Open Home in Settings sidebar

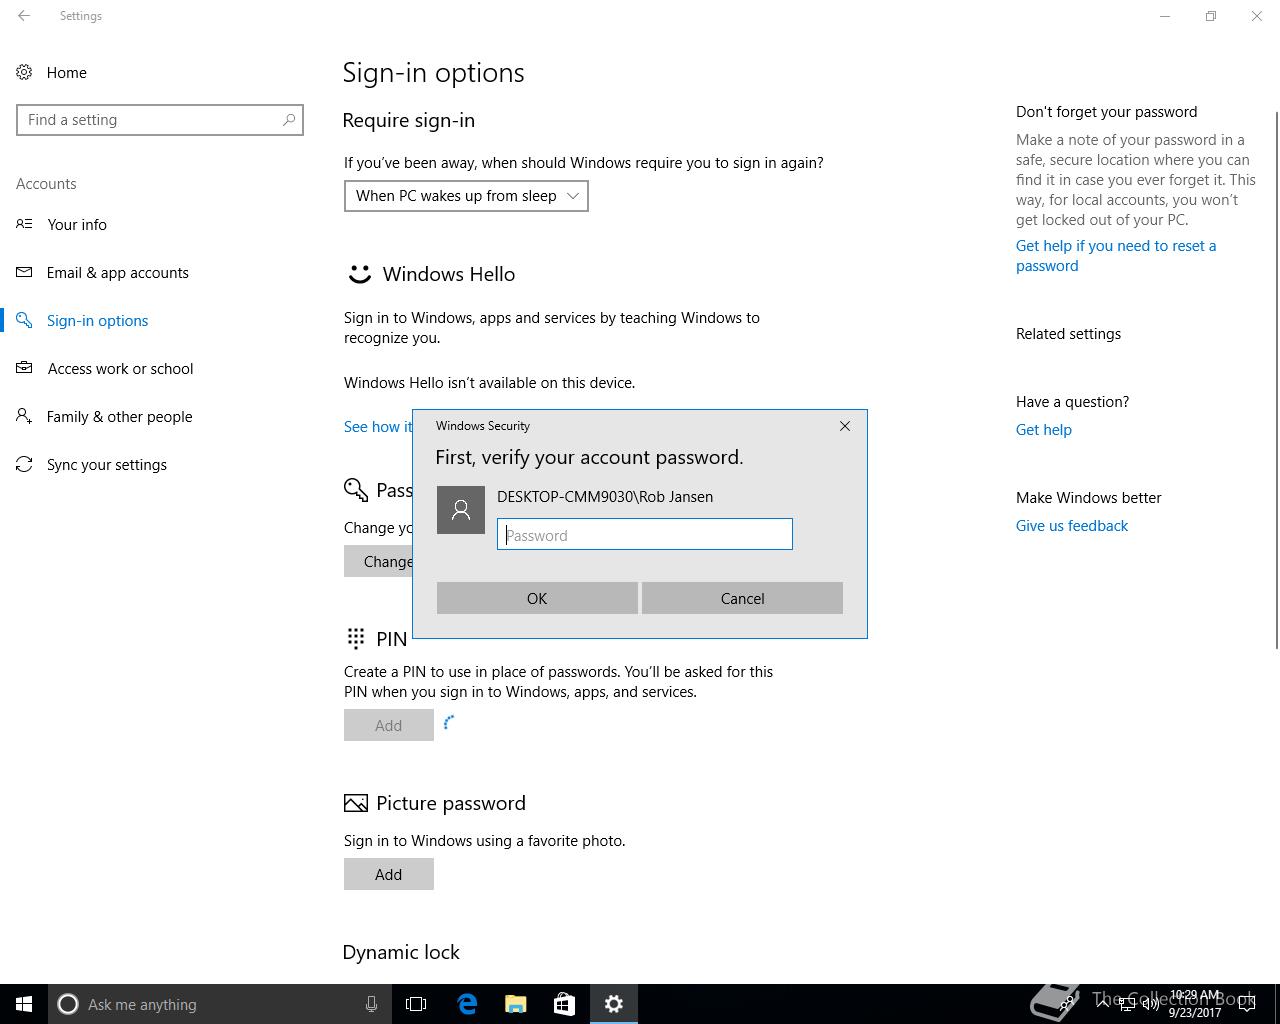[x=66, y=72]
